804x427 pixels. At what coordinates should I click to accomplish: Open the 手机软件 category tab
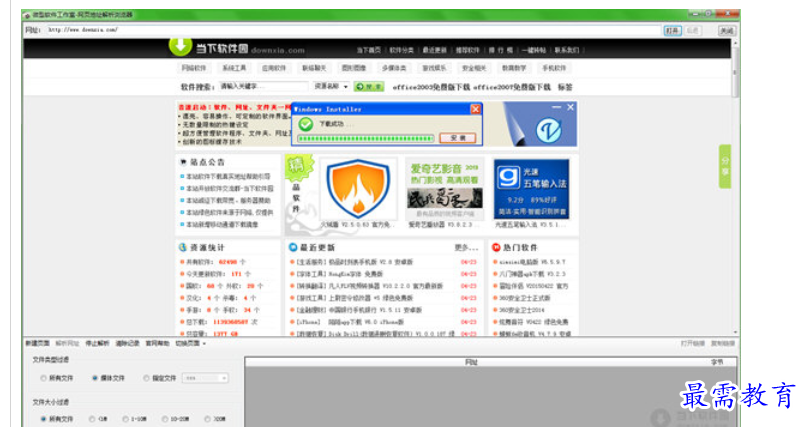554,68
